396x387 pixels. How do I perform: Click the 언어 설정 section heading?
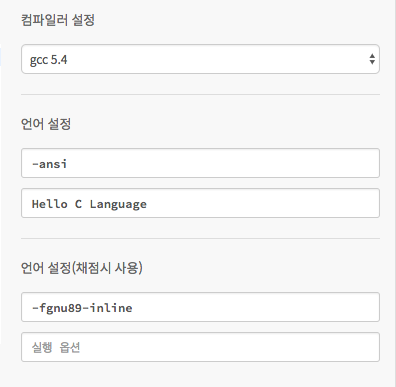pos(46,124)
